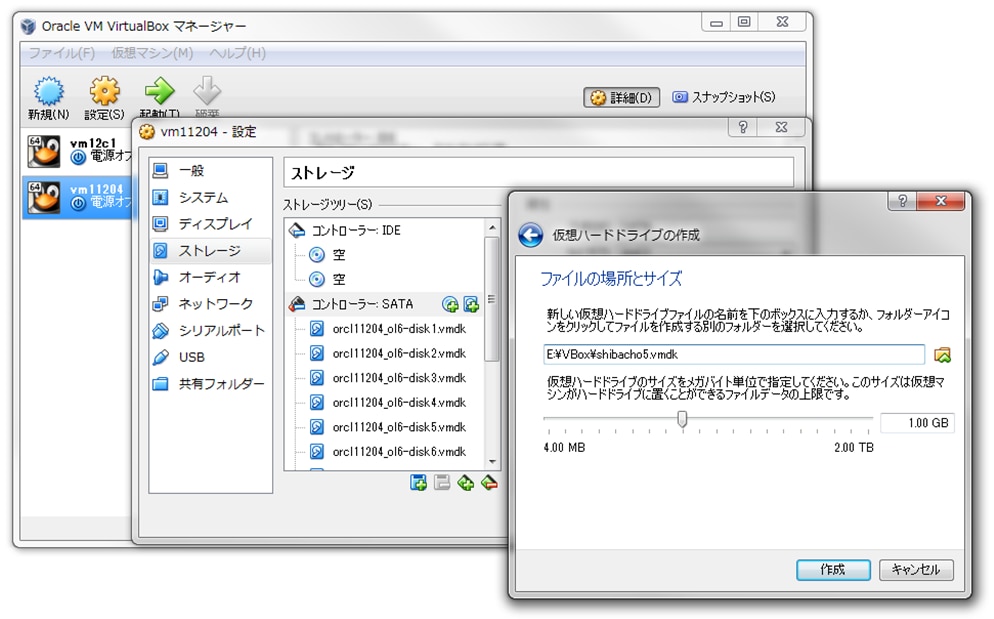The width and height of the screenshot is (994, 619).
Task: Click the 1.00 GB size field
Action: [x=917, y=423]
